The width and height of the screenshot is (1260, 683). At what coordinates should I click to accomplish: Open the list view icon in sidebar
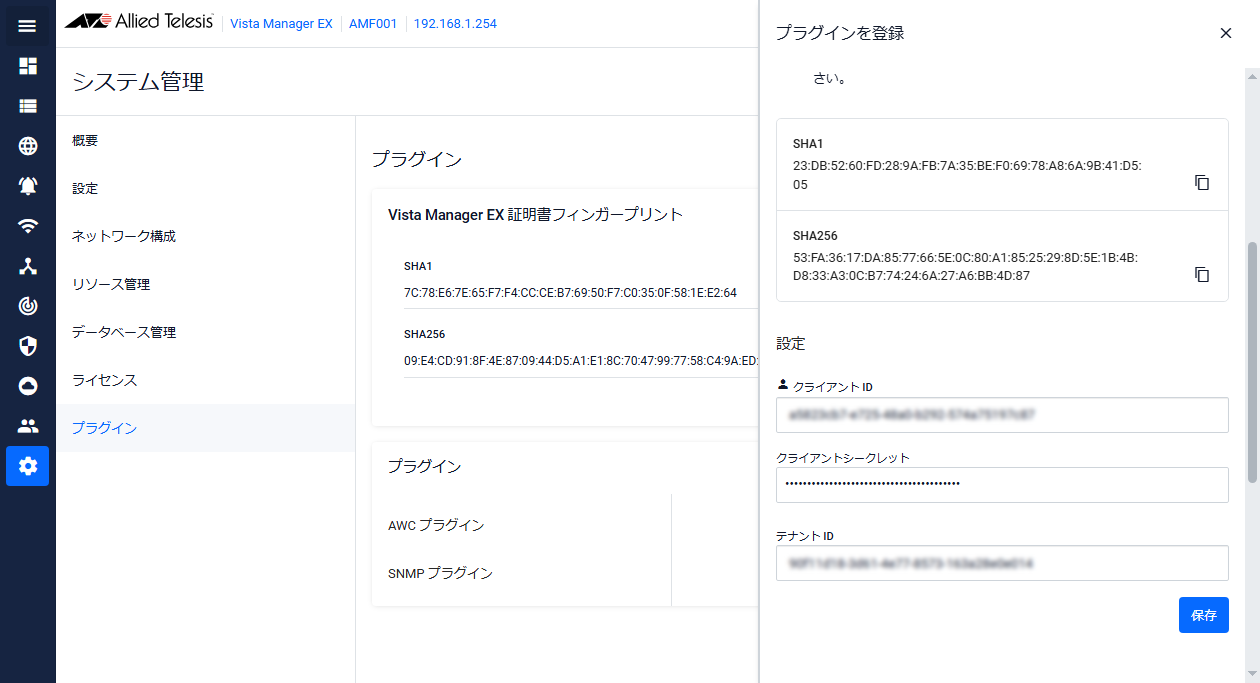(28, 106)
